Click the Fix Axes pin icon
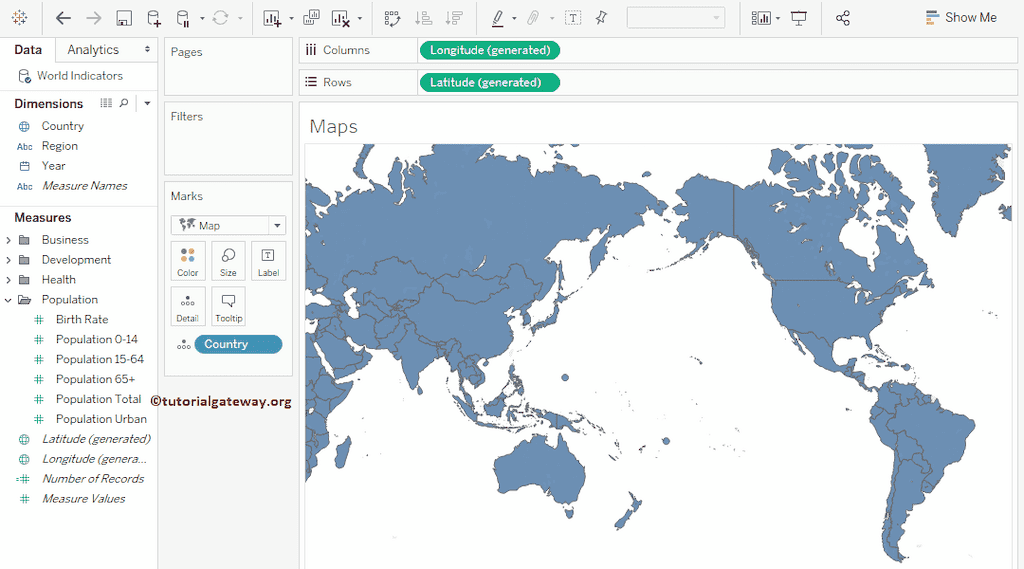This screenshot has width=1024, height=569. click(x=601, y=18)
